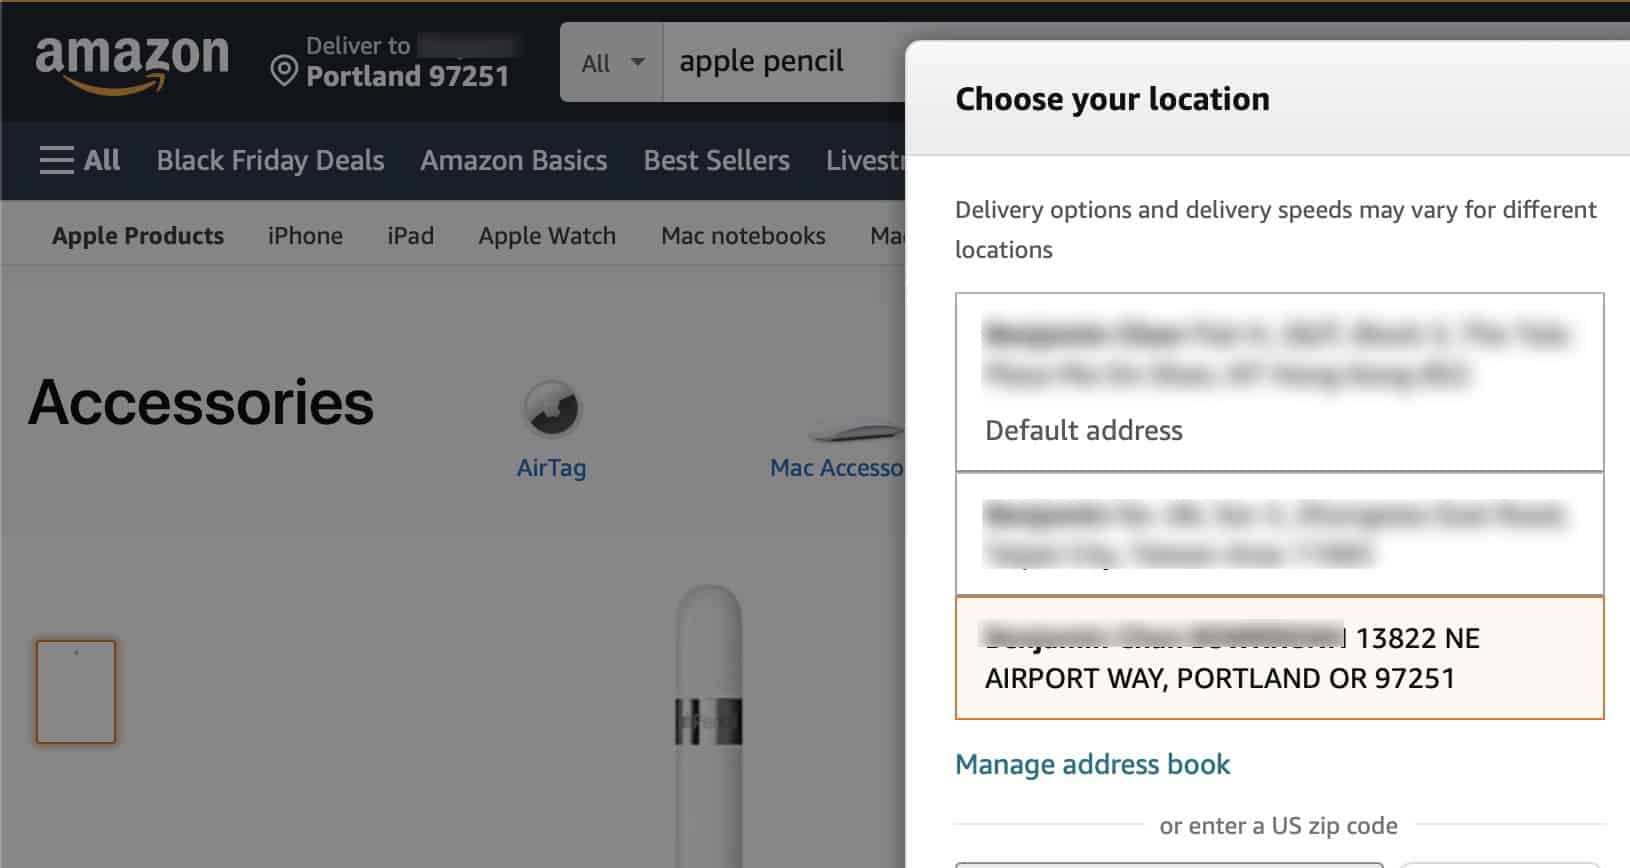Click Manage address book link

pos(1092,764)
